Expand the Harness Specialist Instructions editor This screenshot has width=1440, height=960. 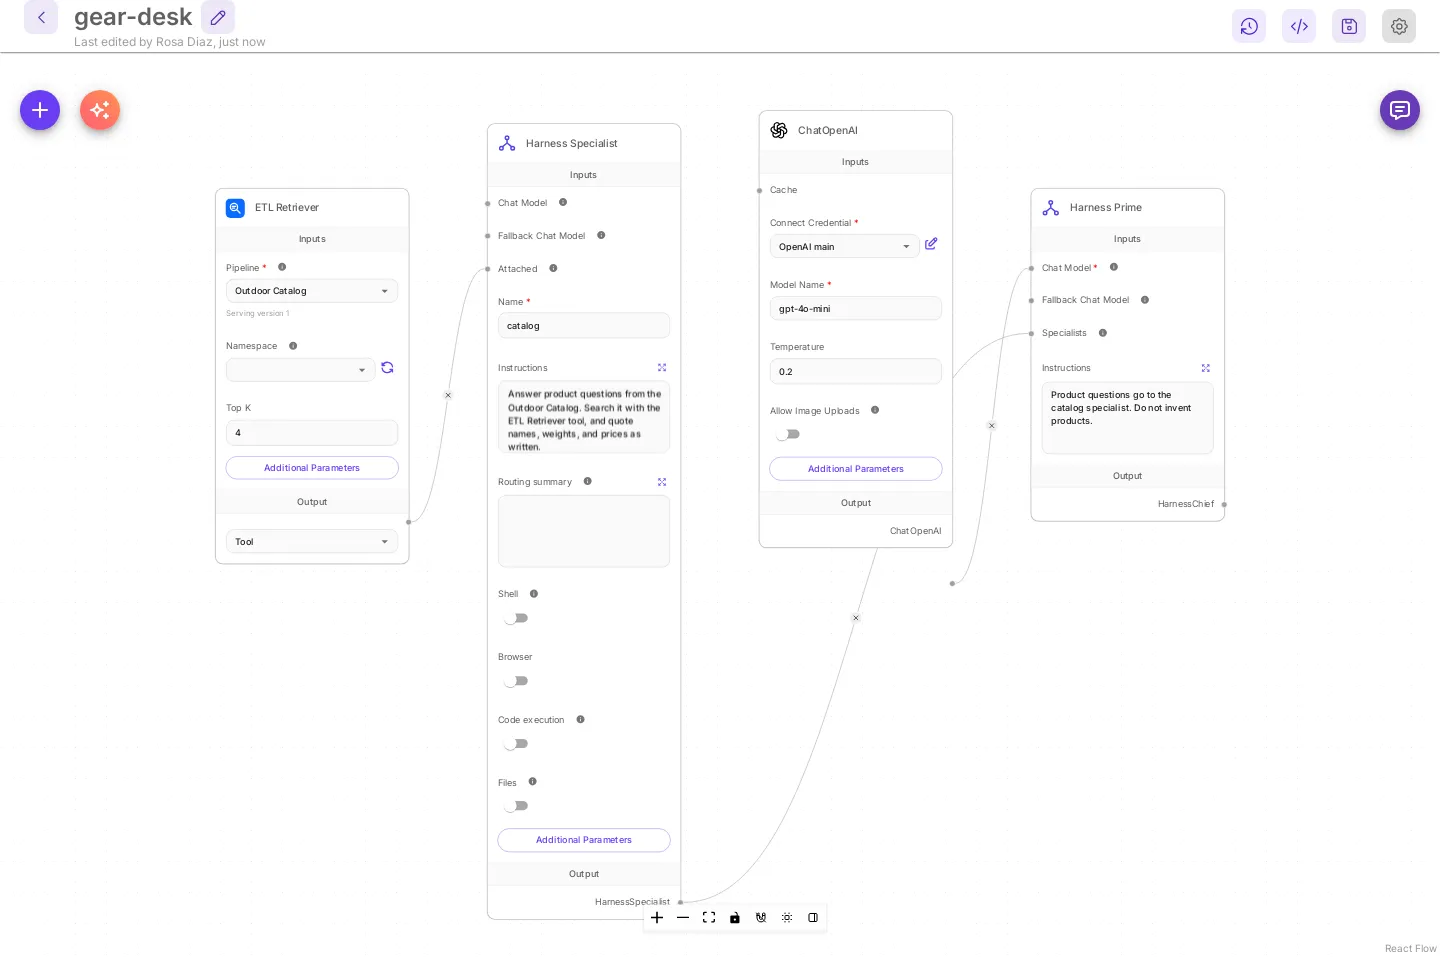click(x=662, y=368)
